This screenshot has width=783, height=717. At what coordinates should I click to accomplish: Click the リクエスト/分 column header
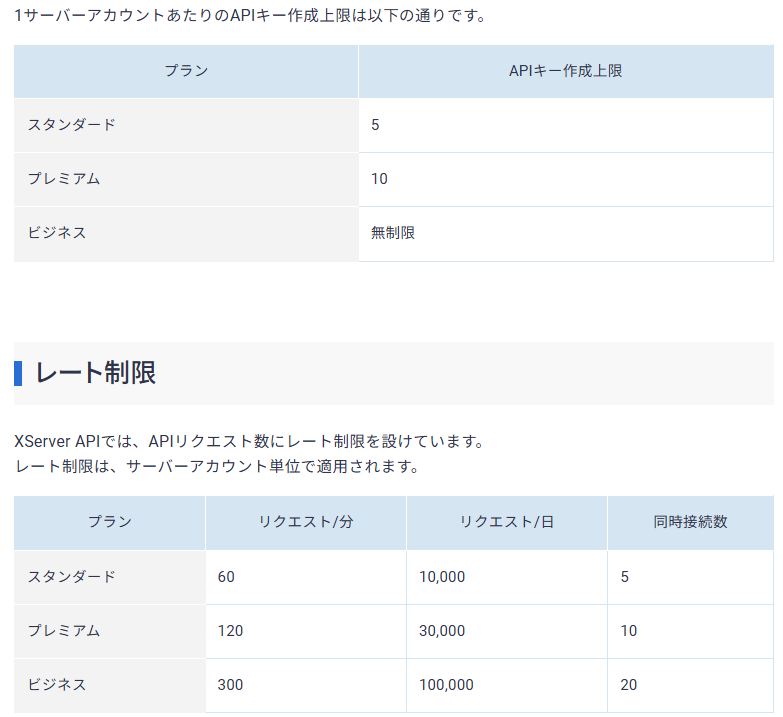[306, 522]
